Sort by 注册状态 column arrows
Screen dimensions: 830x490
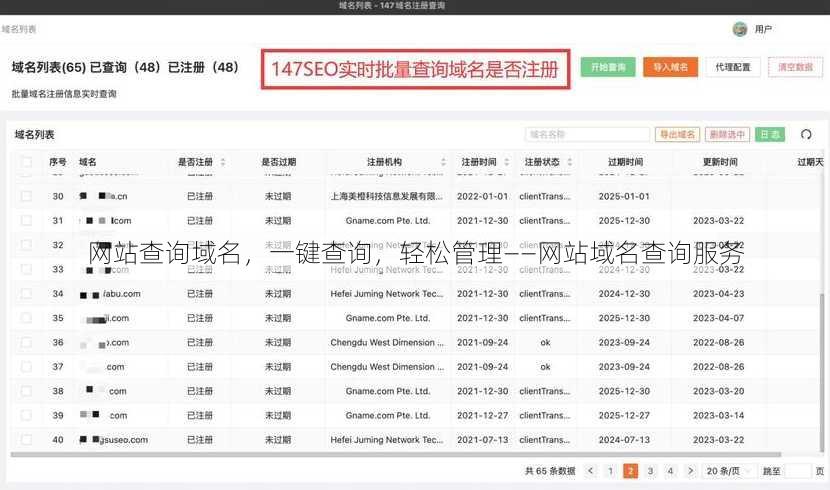coord(570,162)
